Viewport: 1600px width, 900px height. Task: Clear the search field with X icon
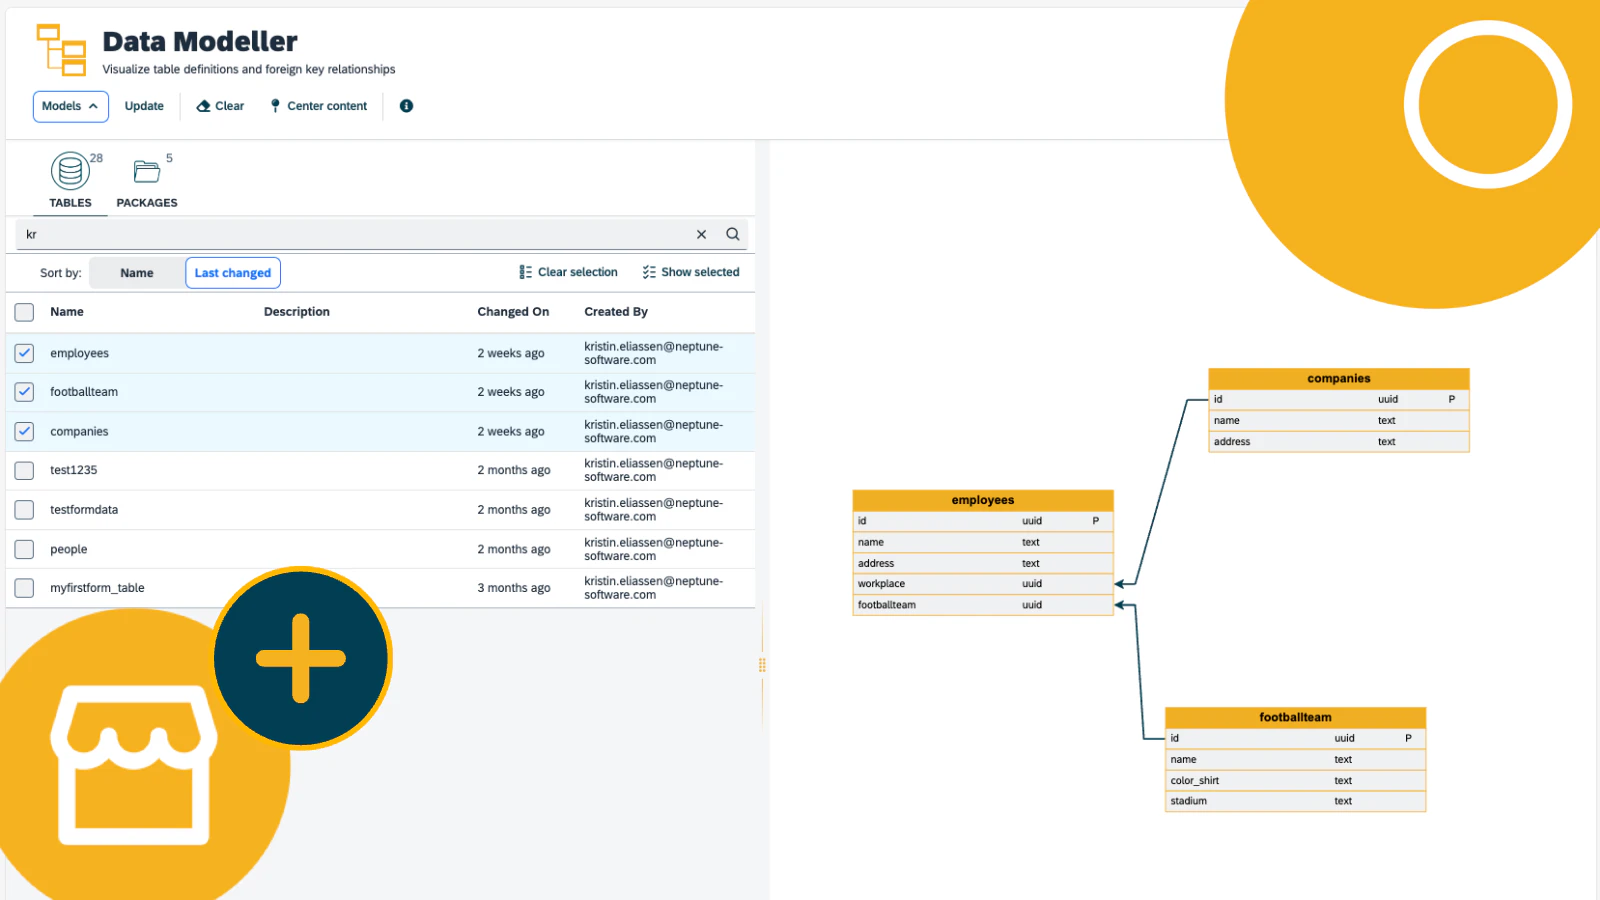(x=701, y=234)
